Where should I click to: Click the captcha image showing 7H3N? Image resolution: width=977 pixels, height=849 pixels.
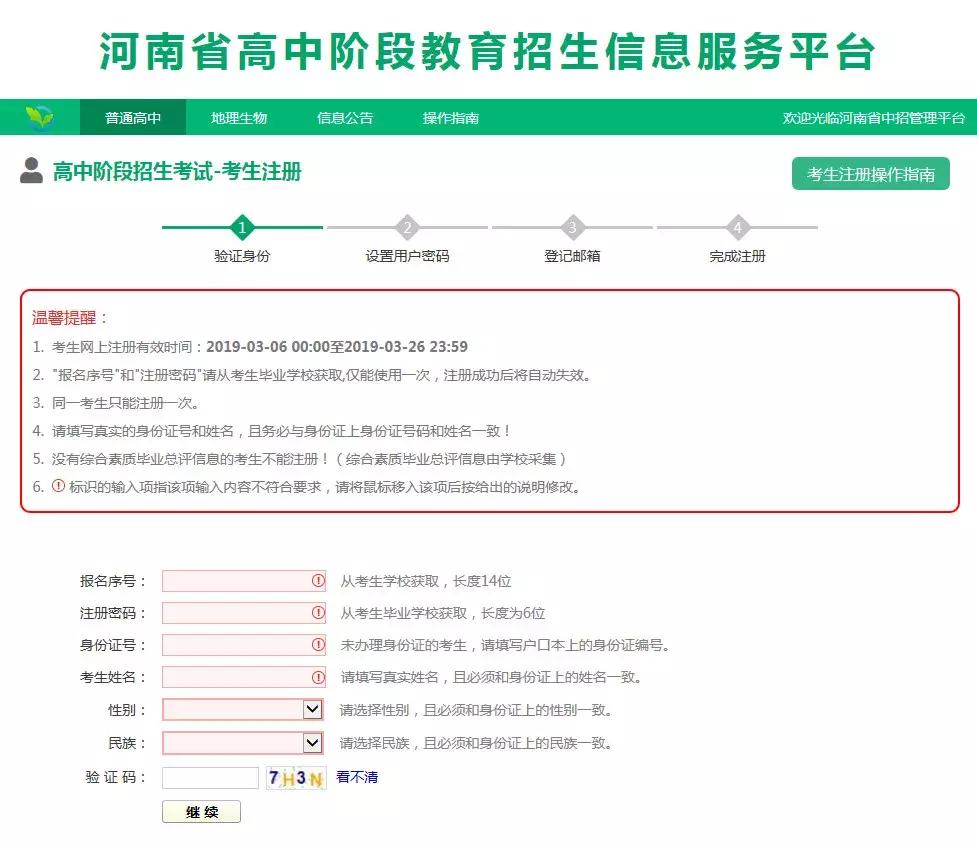click(295, 777)
